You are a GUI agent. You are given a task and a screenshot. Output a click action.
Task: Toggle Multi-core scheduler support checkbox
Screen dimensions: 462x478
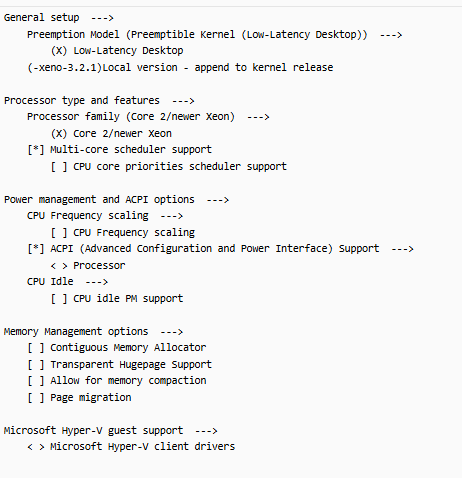tap(36, 150)
